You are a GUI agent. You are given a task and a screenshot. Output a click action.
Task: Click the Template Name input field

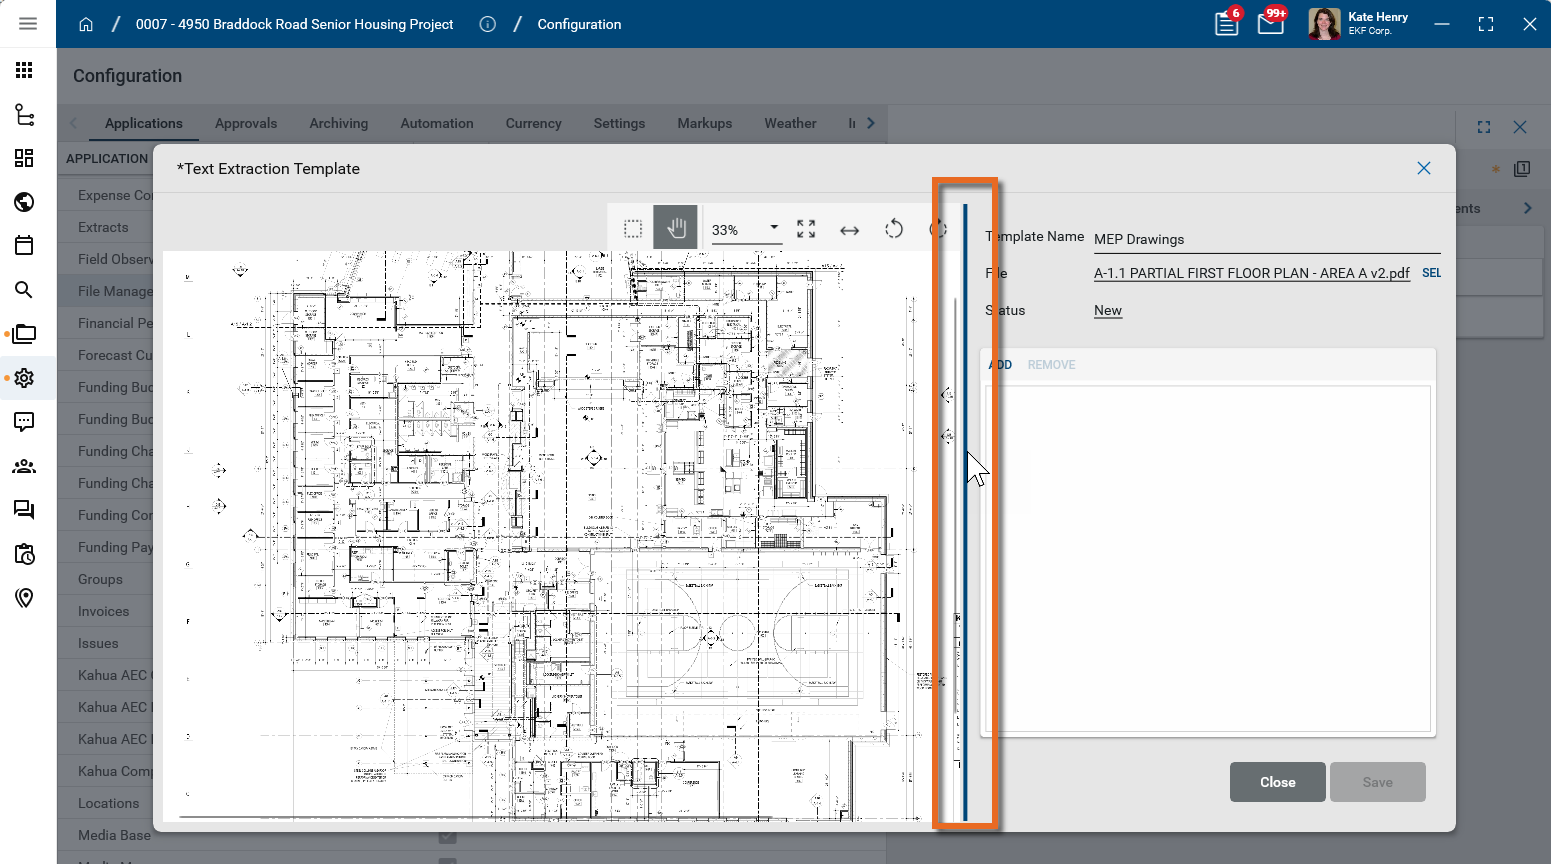(1265, 239)
